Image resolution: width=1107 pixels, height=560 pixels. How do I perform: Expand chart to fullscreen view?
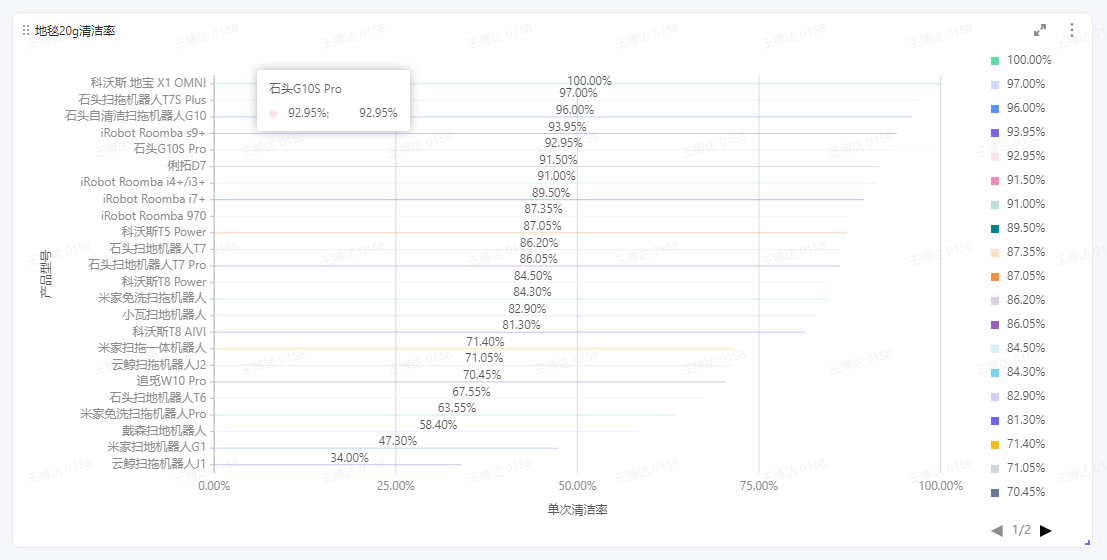click(x=1040, y=30)
